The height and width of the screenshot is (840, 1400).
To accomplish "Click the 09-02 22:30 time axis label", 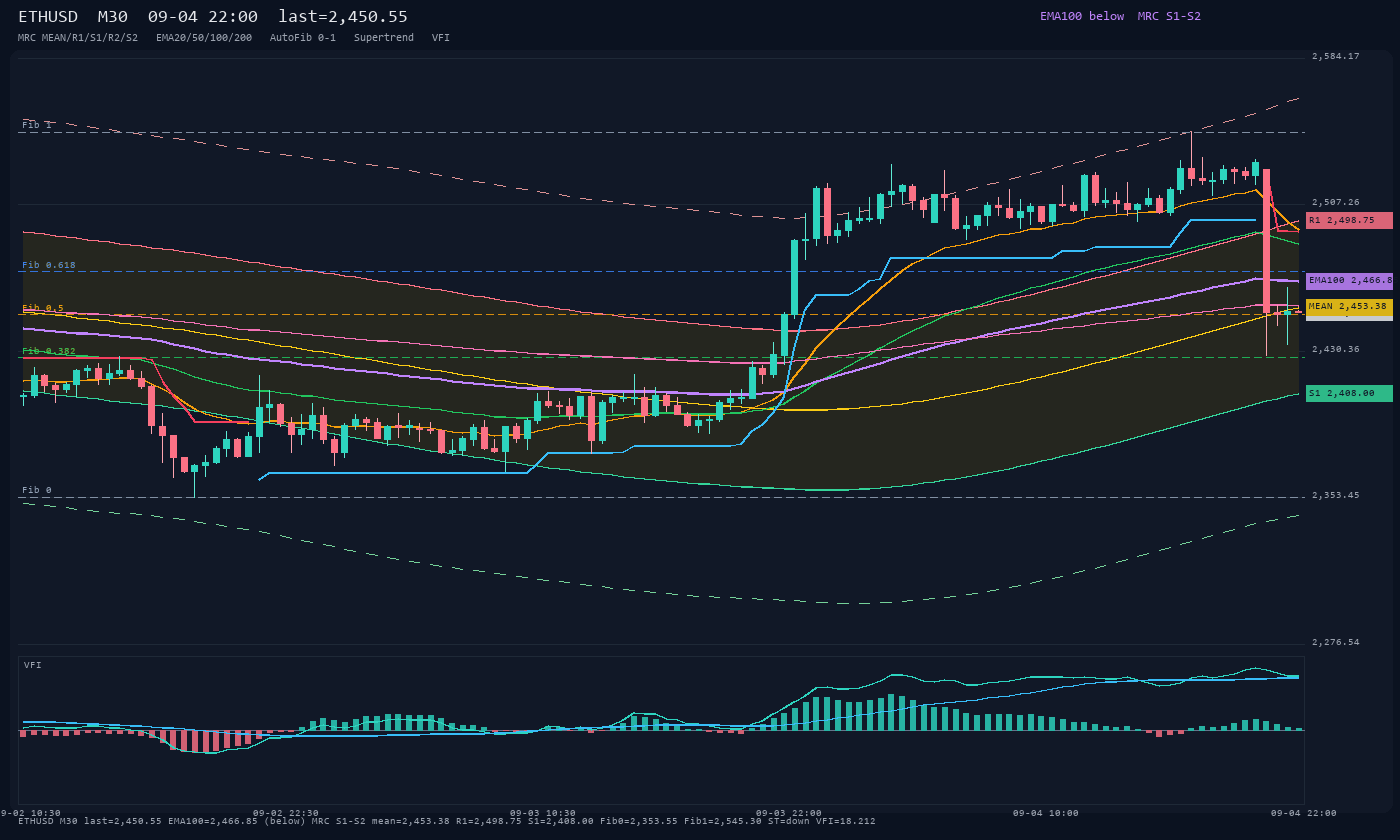I will (x=286, y=813).
